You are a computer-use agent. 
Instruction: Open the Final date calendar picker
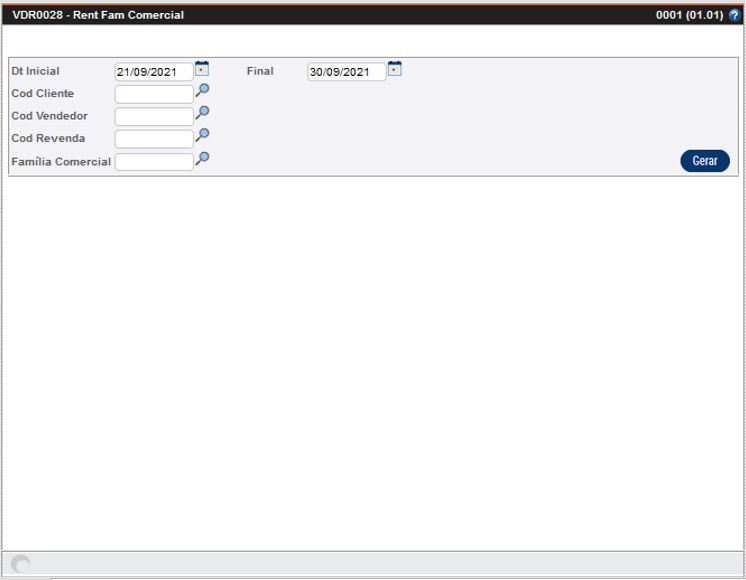[394, 69]
